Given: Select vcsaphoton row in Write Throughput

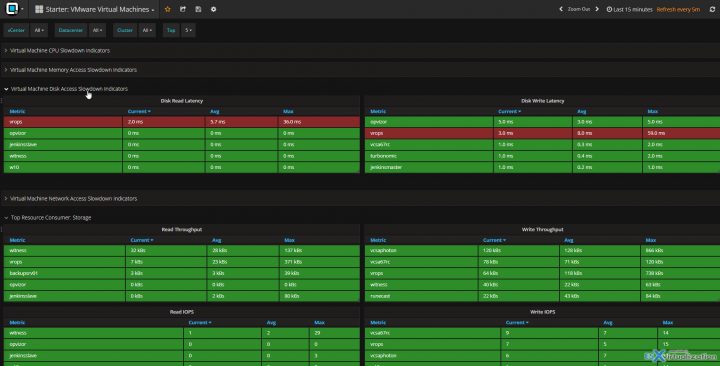Looking at the screenshot, I should 542,250.
